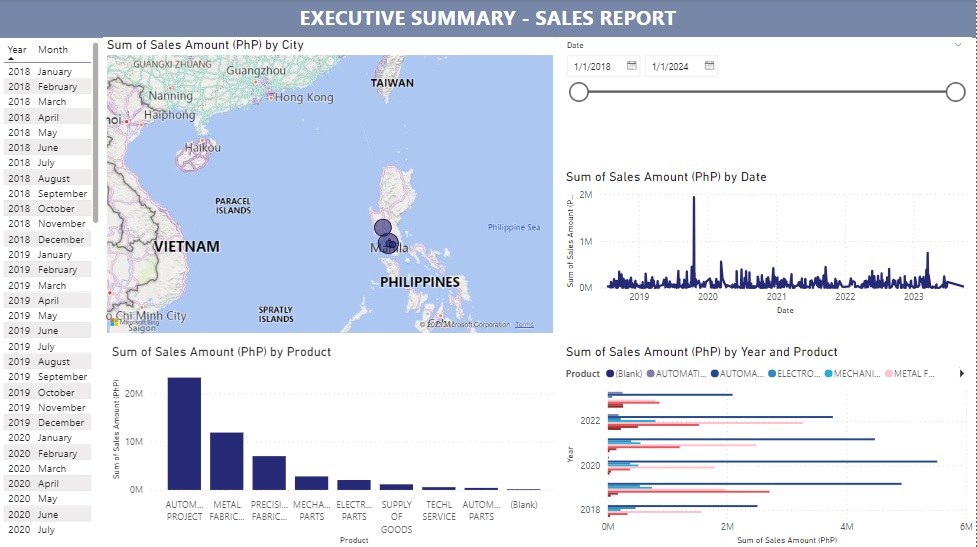Click the tallest AUTOM... PROJECT bar
This screenshot has height=547, width=977.
[x=184, y=433]
